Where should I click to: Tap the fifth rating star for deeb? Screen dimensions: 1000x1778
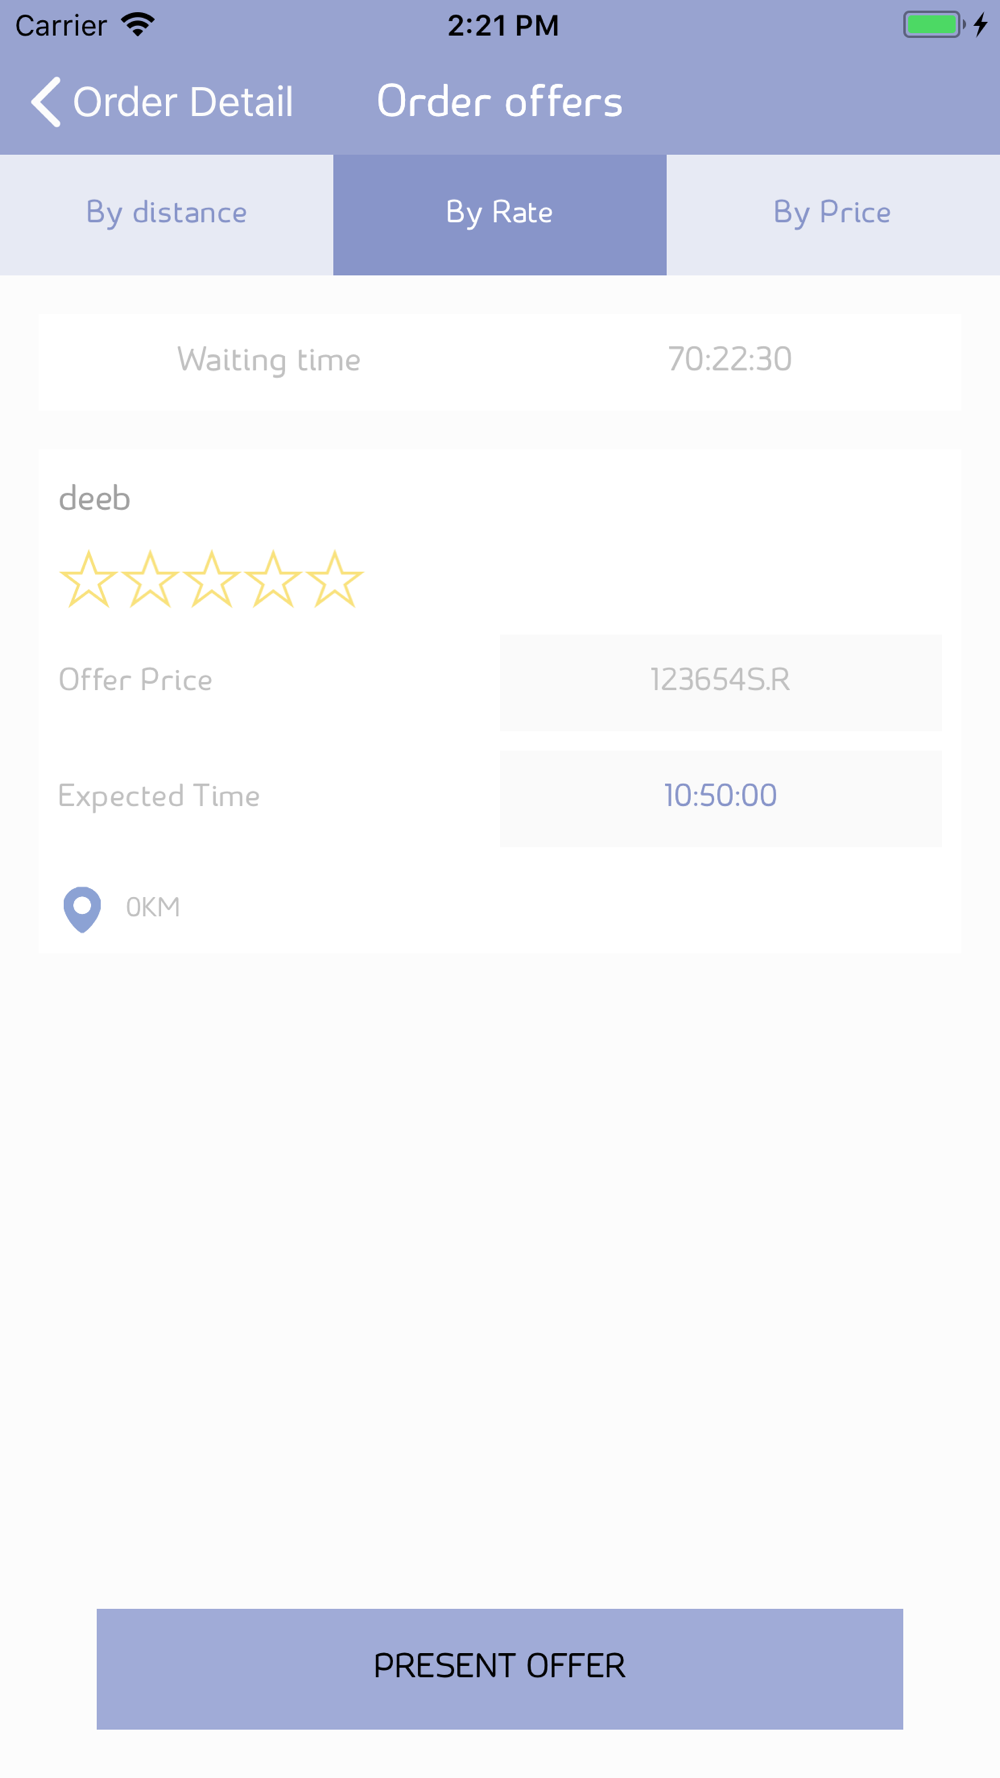coord(334,580)
